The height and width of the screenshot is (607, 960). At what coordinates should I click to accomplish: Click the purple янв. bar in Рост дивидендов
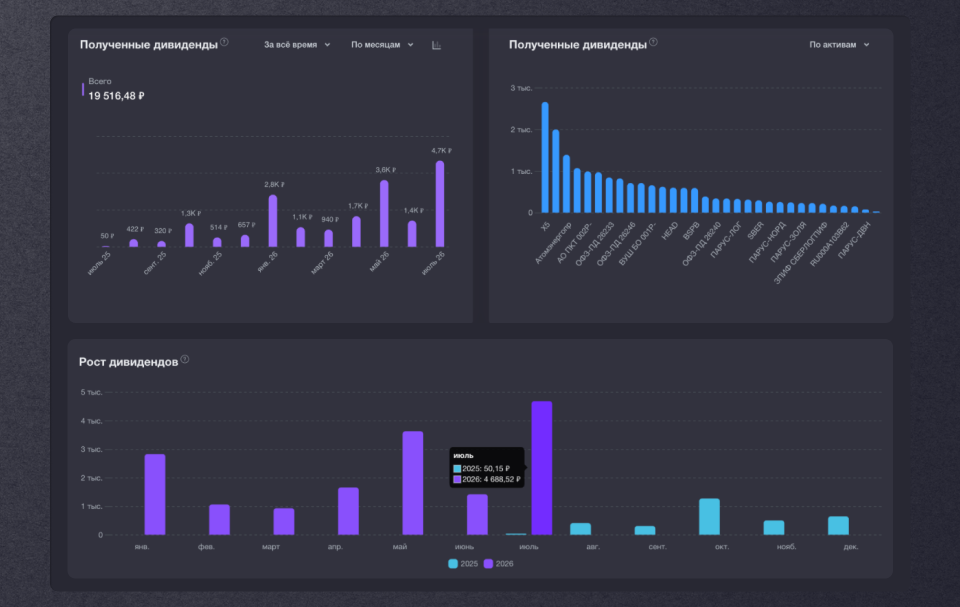point(155,494)
